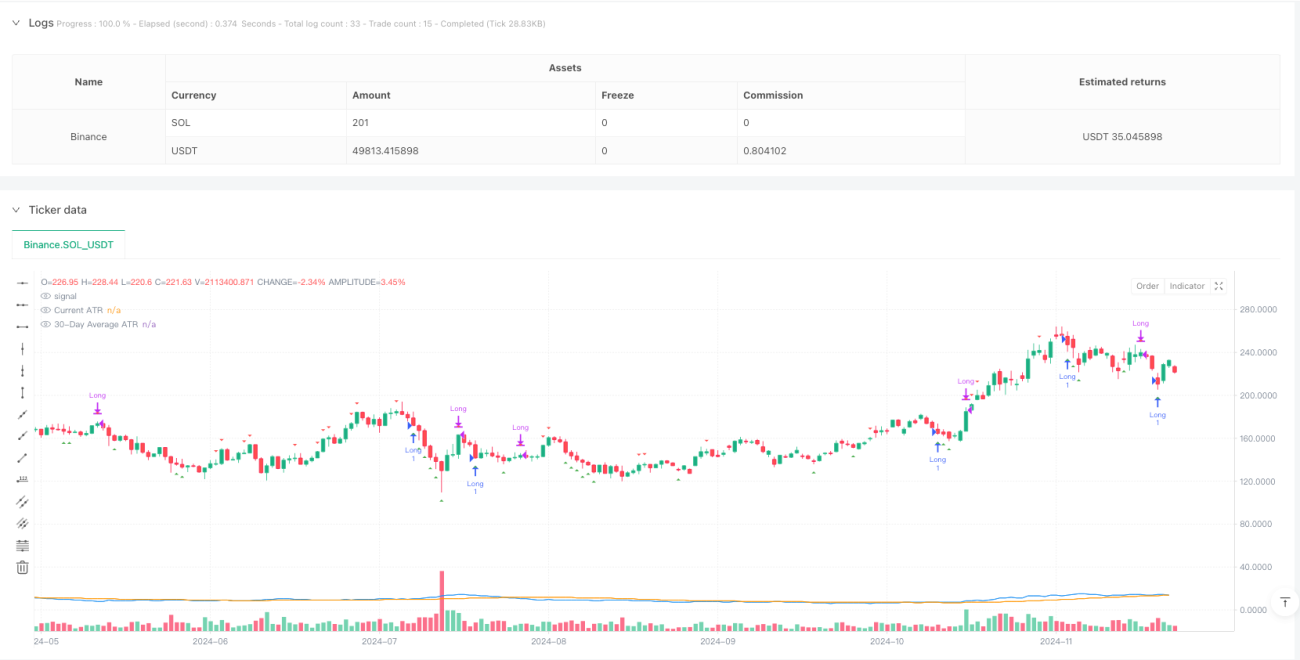Image resolution: width=1300 pixels, height=660 pixels.
Task: Choose the parallel straight lines tool
Action: pos(22,501)
